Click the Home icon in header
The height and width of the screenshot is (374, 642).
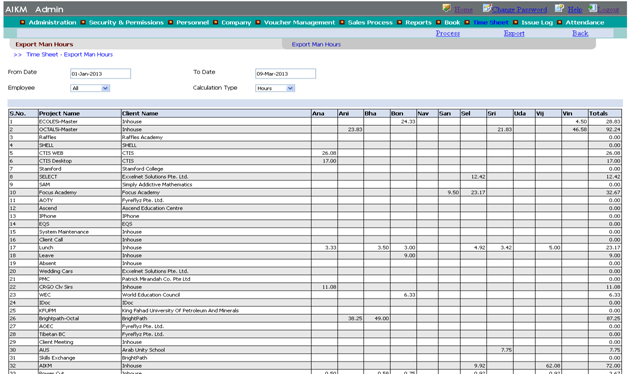click(446, 8)
